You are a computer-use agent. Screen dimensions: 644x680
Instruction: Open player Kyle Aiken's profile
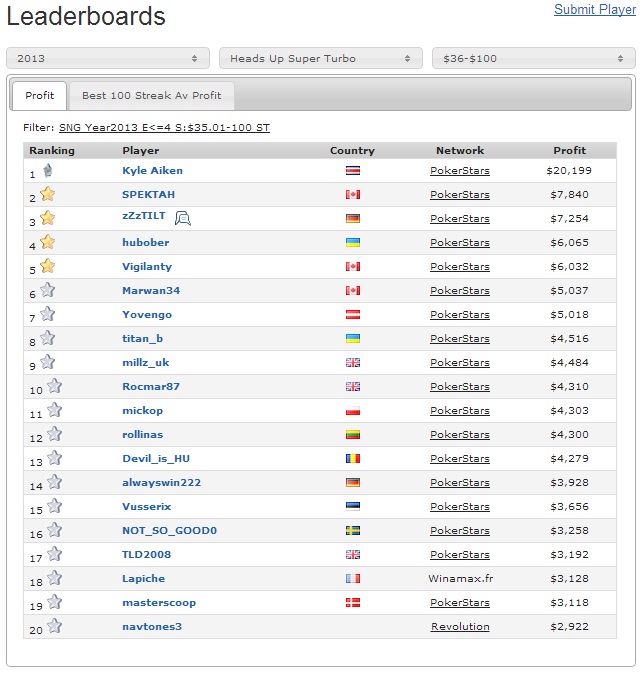(x=152, y=171)
